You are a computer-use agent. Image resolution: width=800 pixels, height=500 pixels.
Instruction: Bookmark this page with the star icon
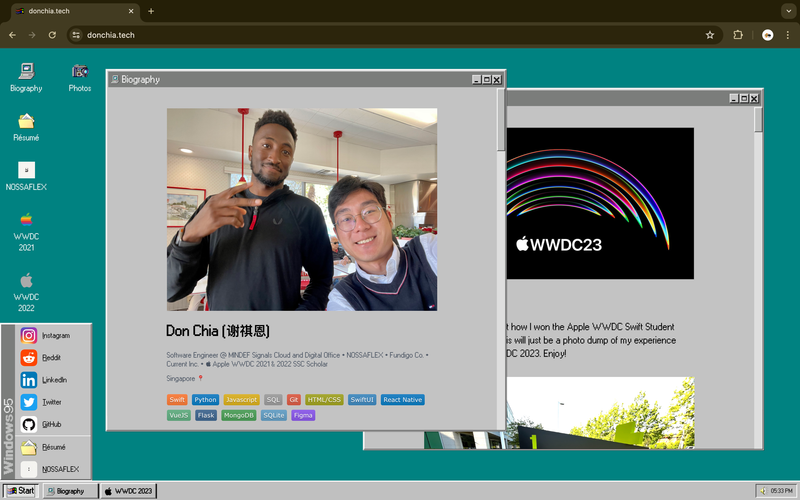710,35
